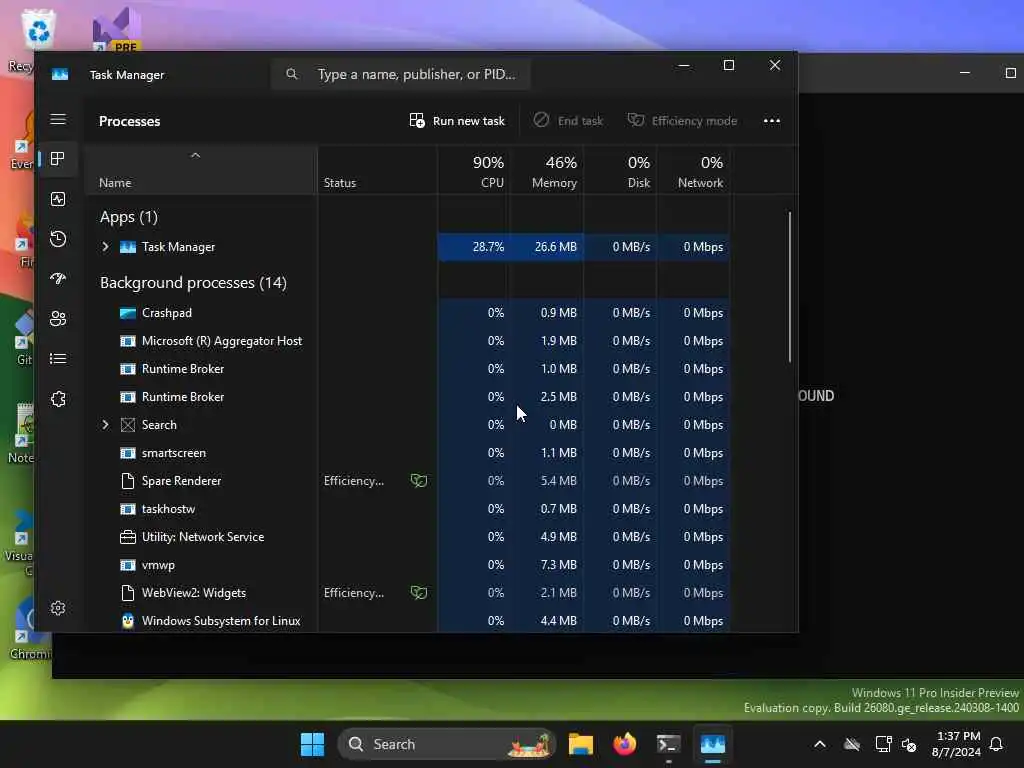Open the clock showing 1:37 PM

[957, 744]
